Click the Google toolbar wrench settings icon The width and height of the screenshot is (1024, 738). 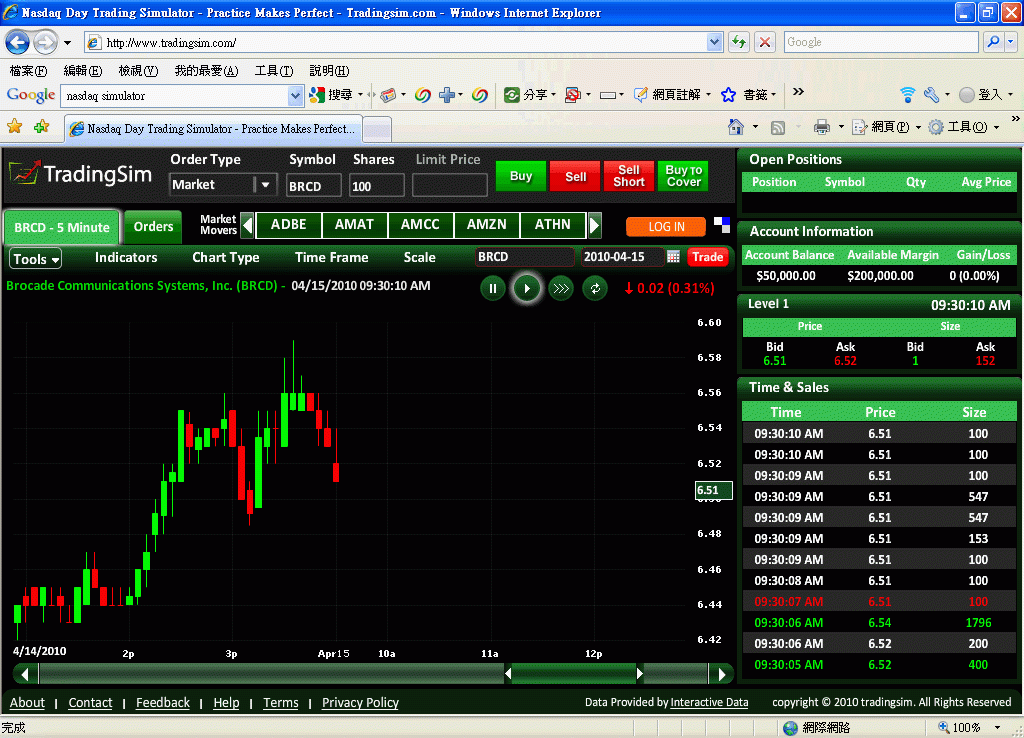click(931, 95)
